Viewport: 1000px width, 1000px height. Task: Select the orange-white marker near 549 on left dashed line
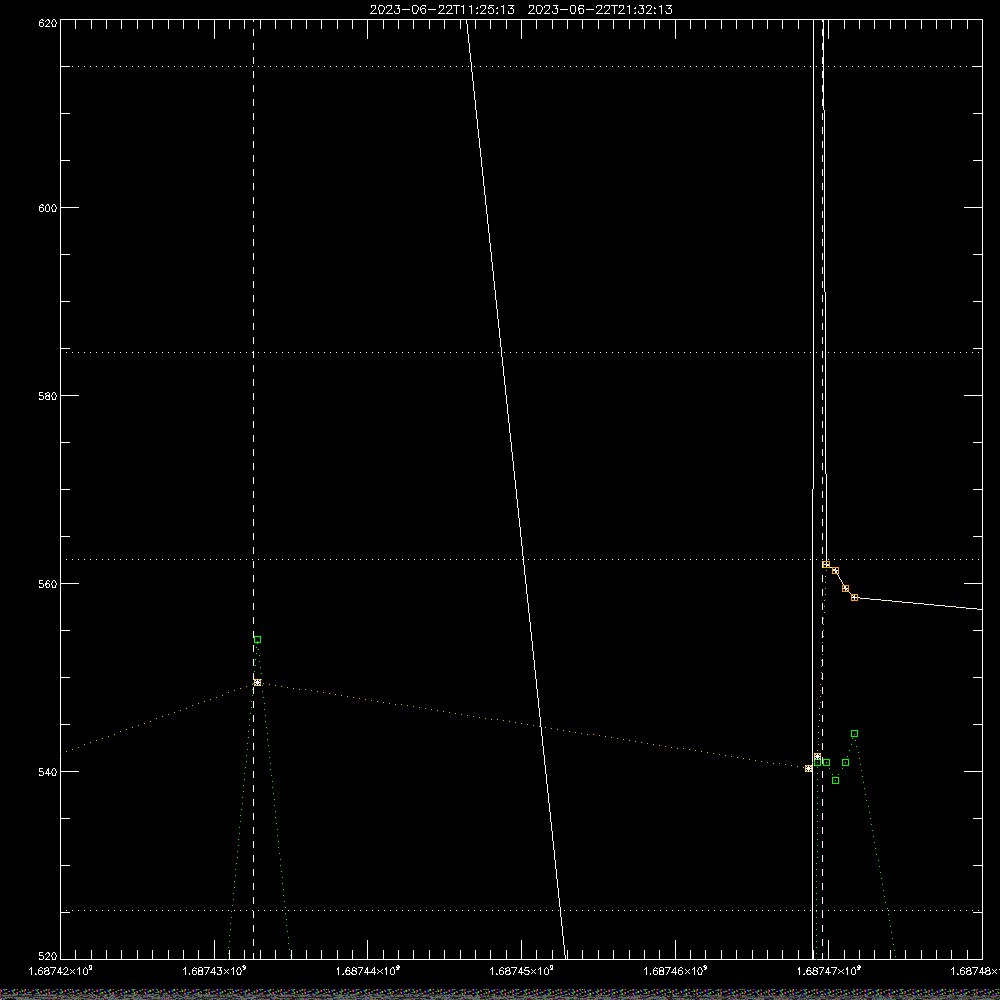[258, 682]
